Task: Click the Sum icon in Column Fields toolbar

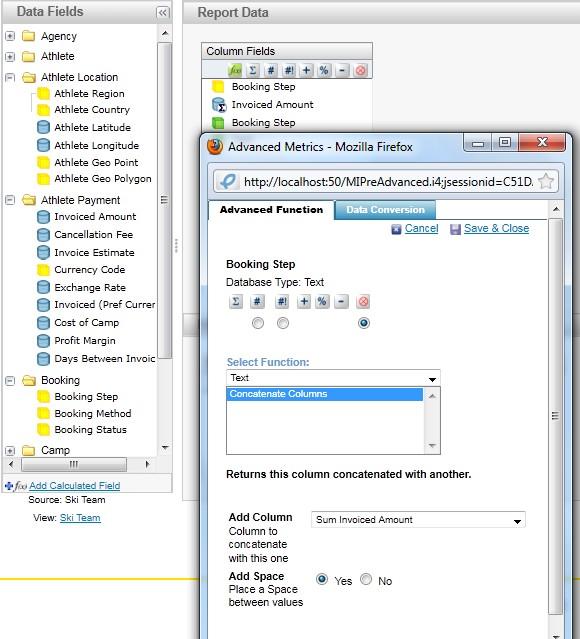Action: click(x=252, y=71)
